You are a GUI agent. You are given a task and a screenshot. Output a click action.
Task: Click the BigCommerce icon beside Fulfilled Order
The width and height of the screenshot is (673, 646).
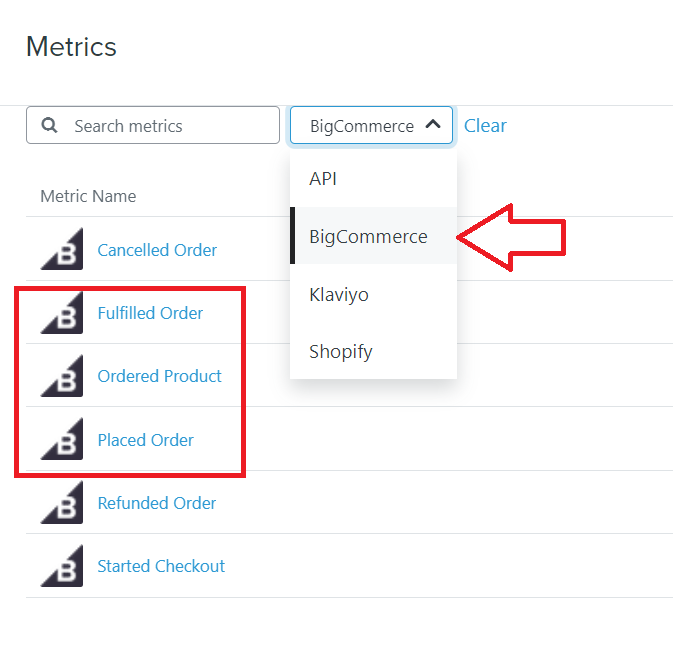(62, 312)
